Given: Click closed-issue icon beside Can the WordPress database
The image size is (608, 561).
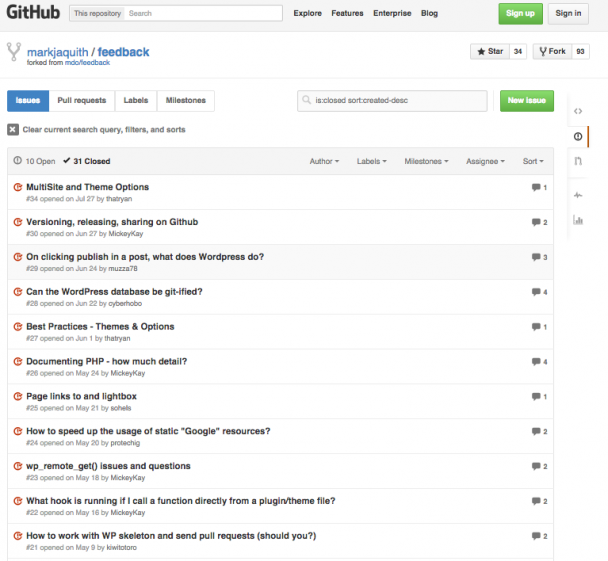Looking at the screenshot, I should (18, 292).
